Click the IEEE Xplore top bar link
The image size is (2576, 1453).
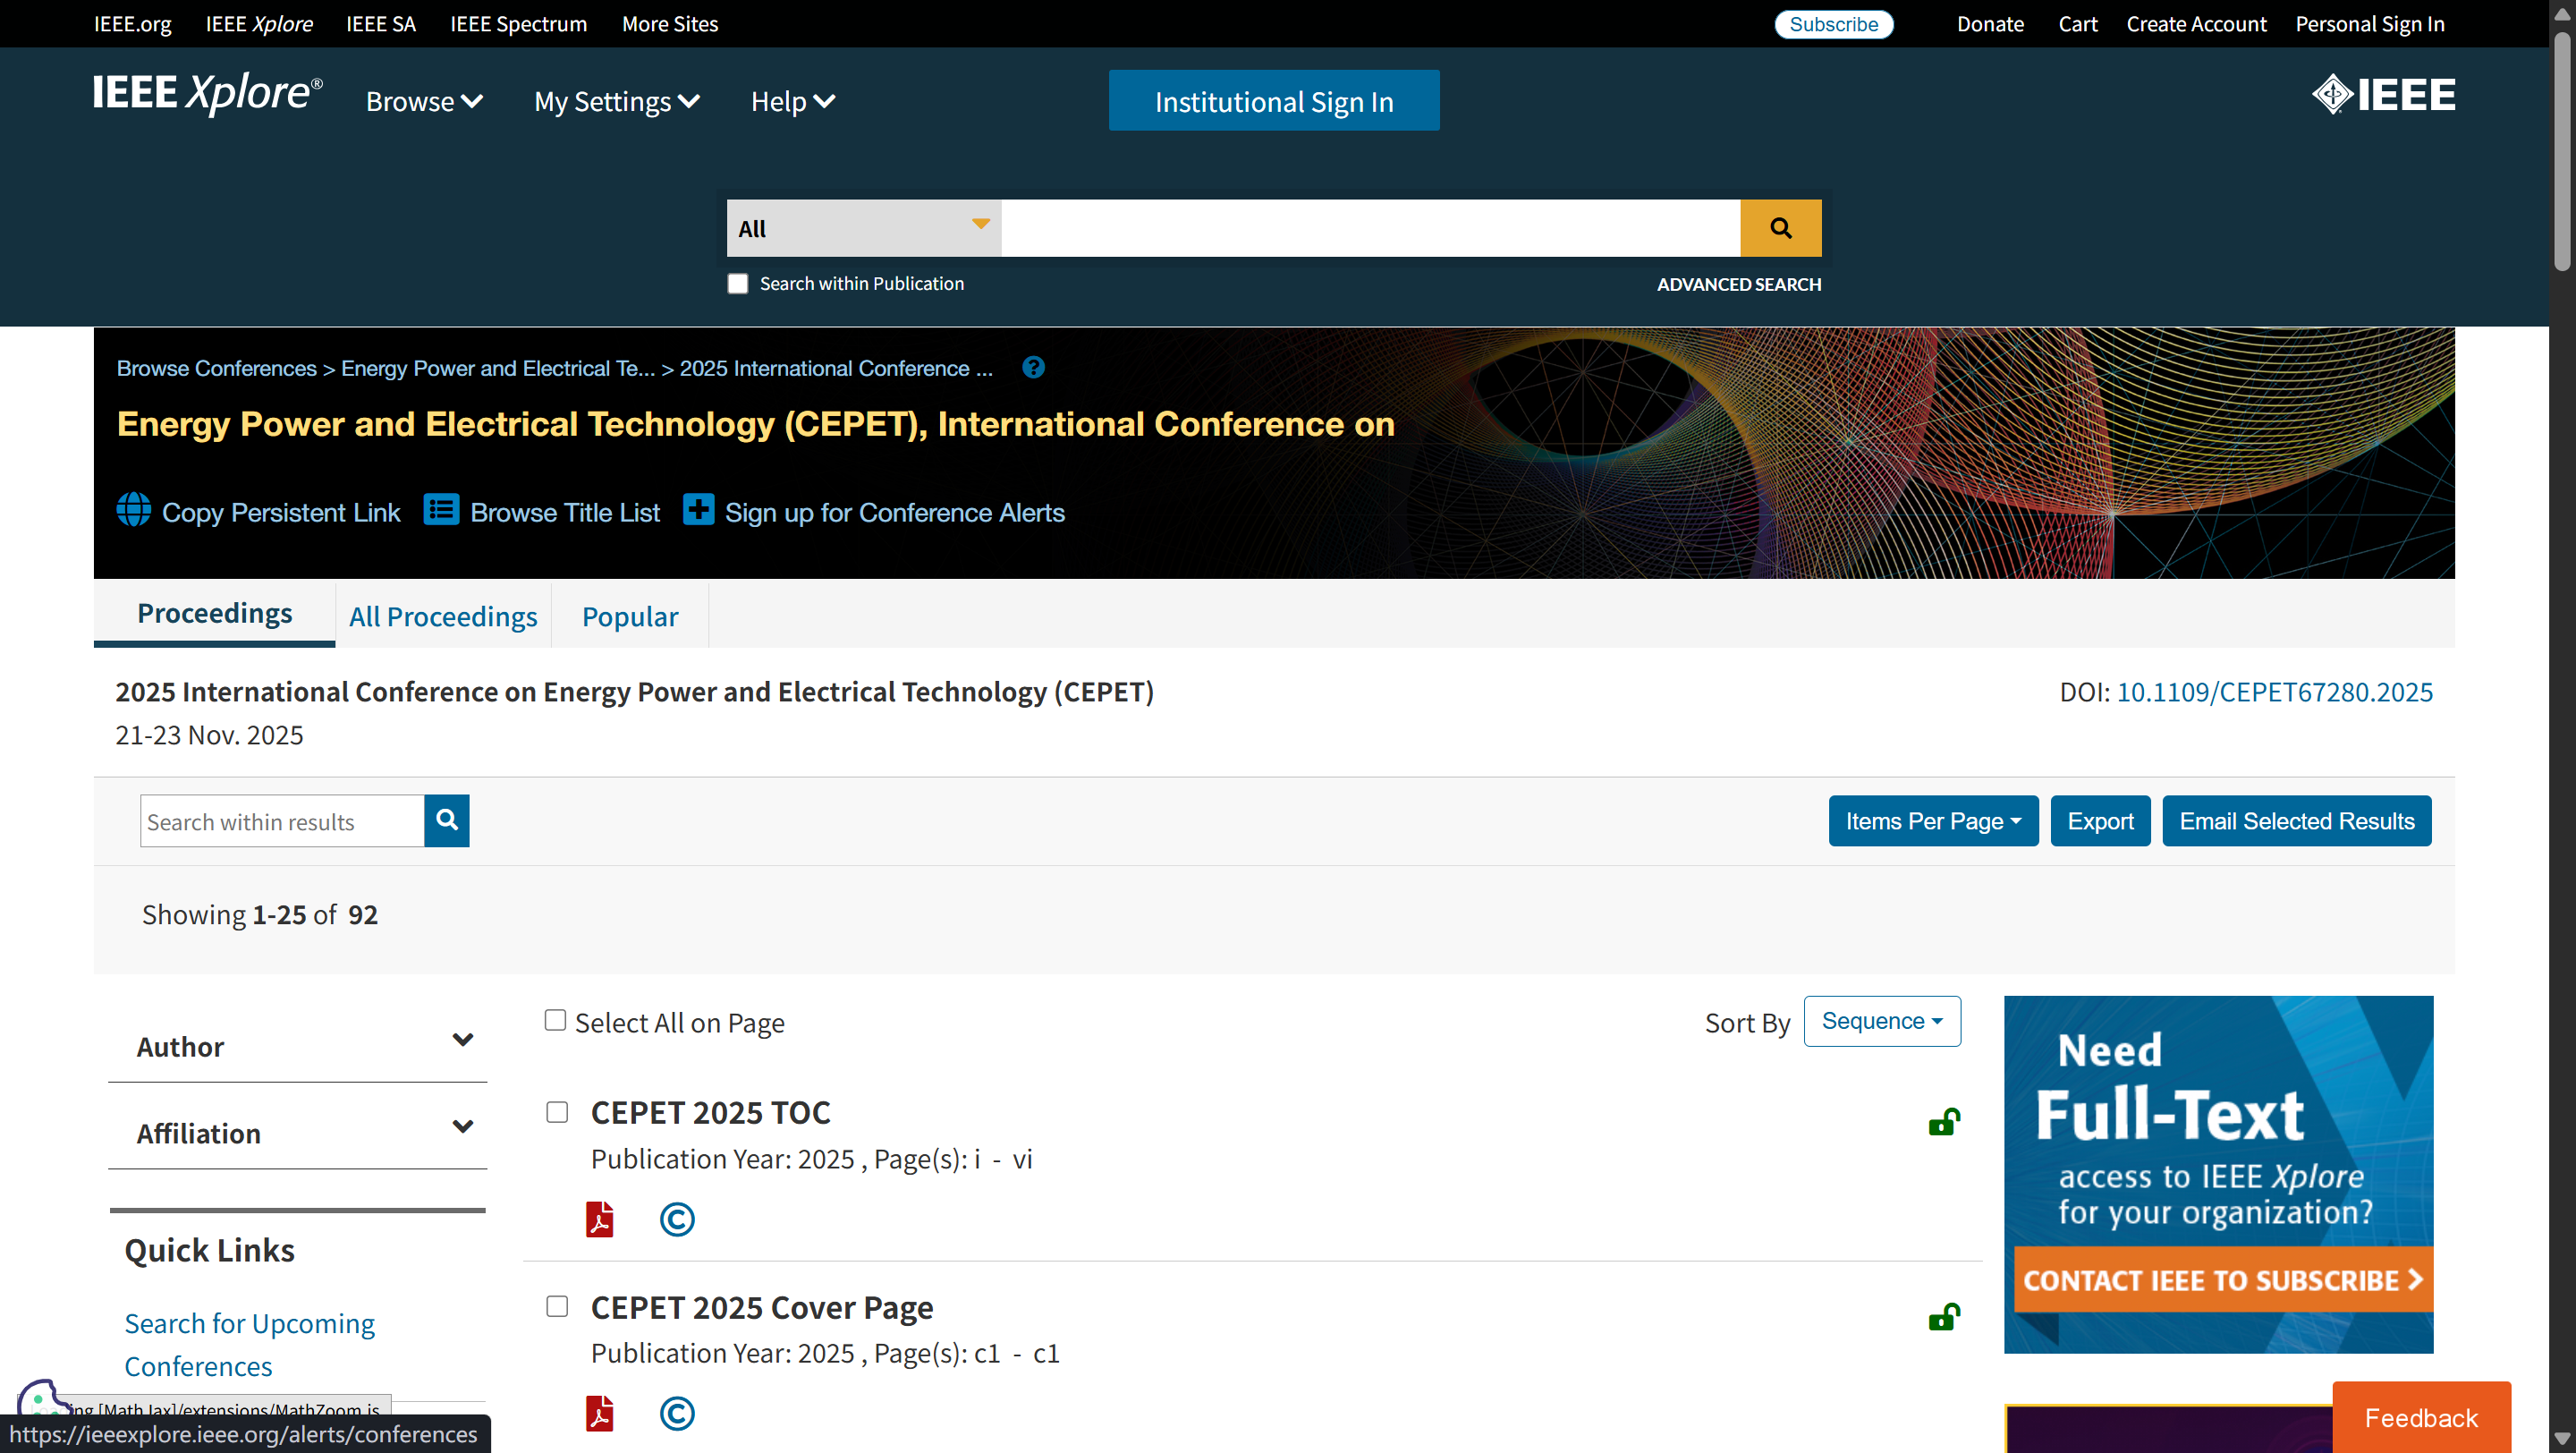pyautogui.click(x=259, y=24)
